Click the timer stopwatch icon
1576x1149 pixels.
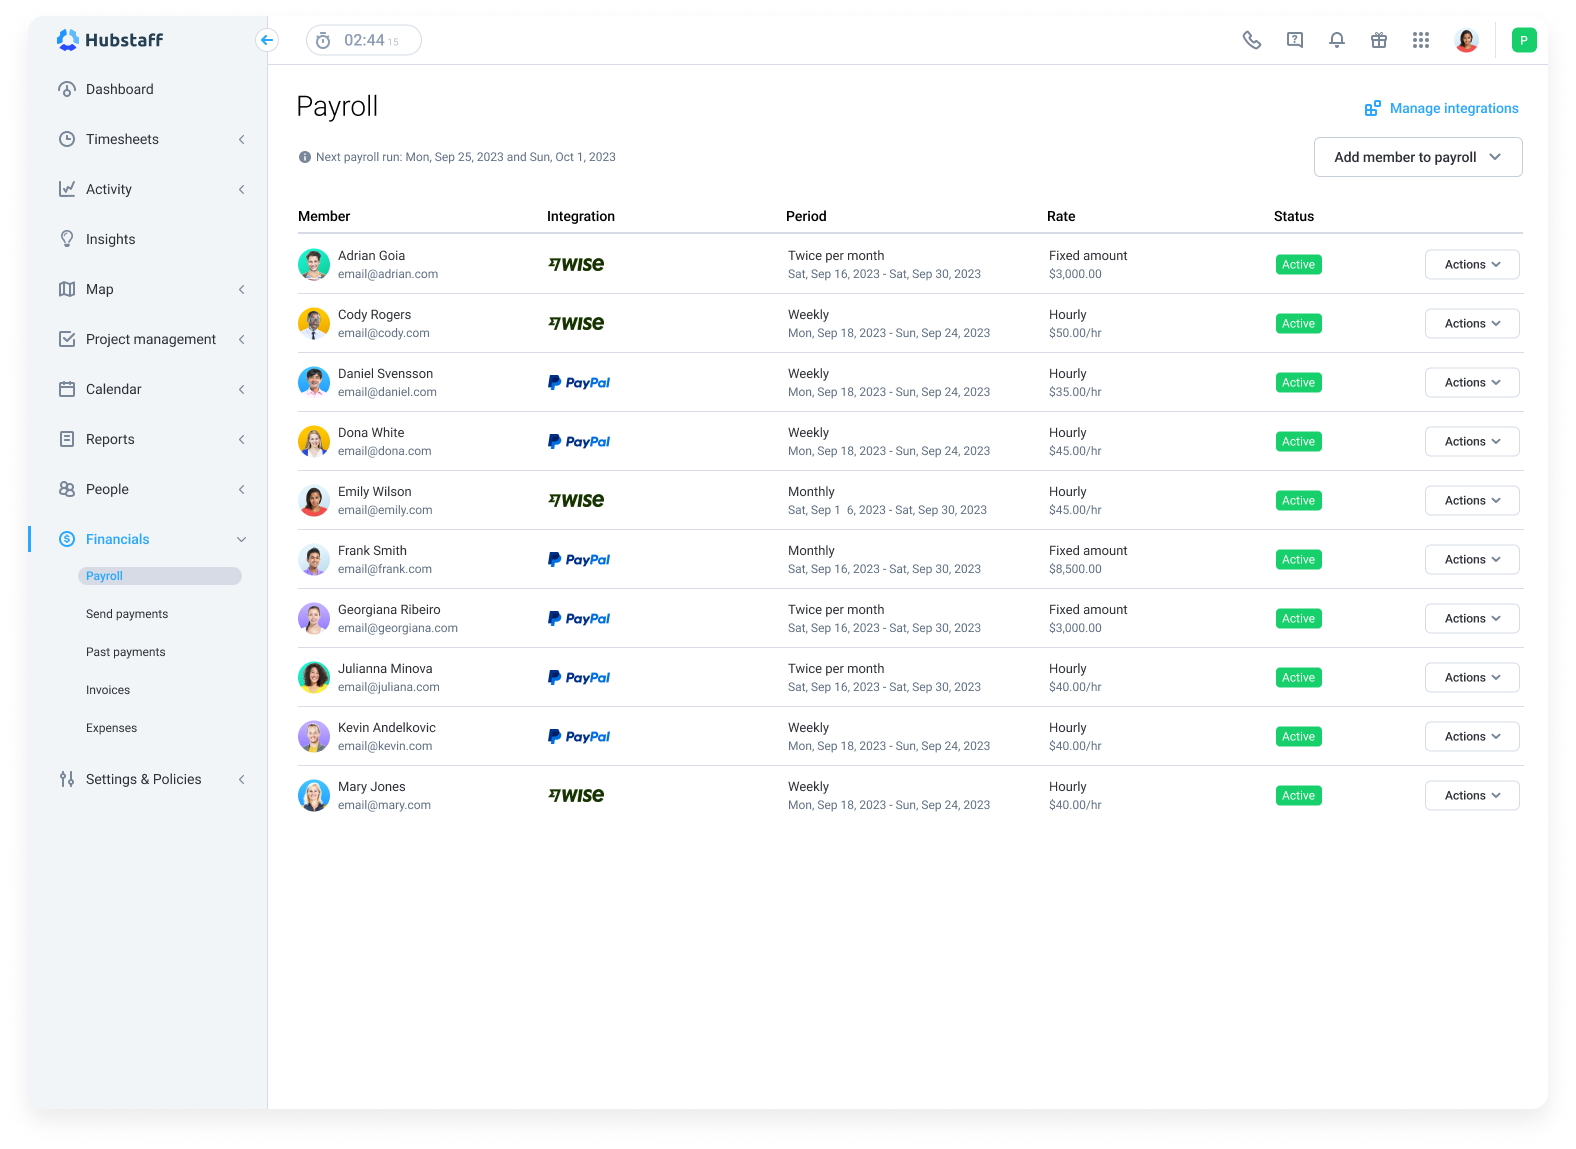click(x=323, y=41)
